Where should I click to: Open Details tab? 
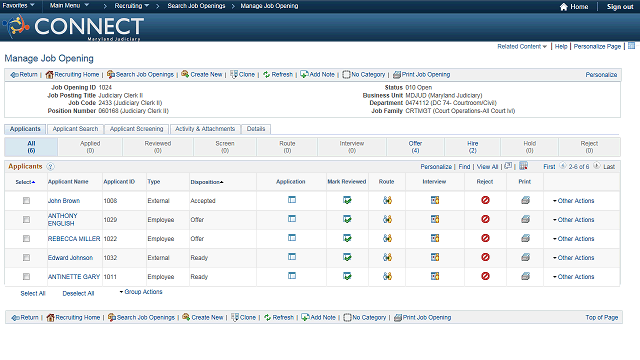coord(256,129)
